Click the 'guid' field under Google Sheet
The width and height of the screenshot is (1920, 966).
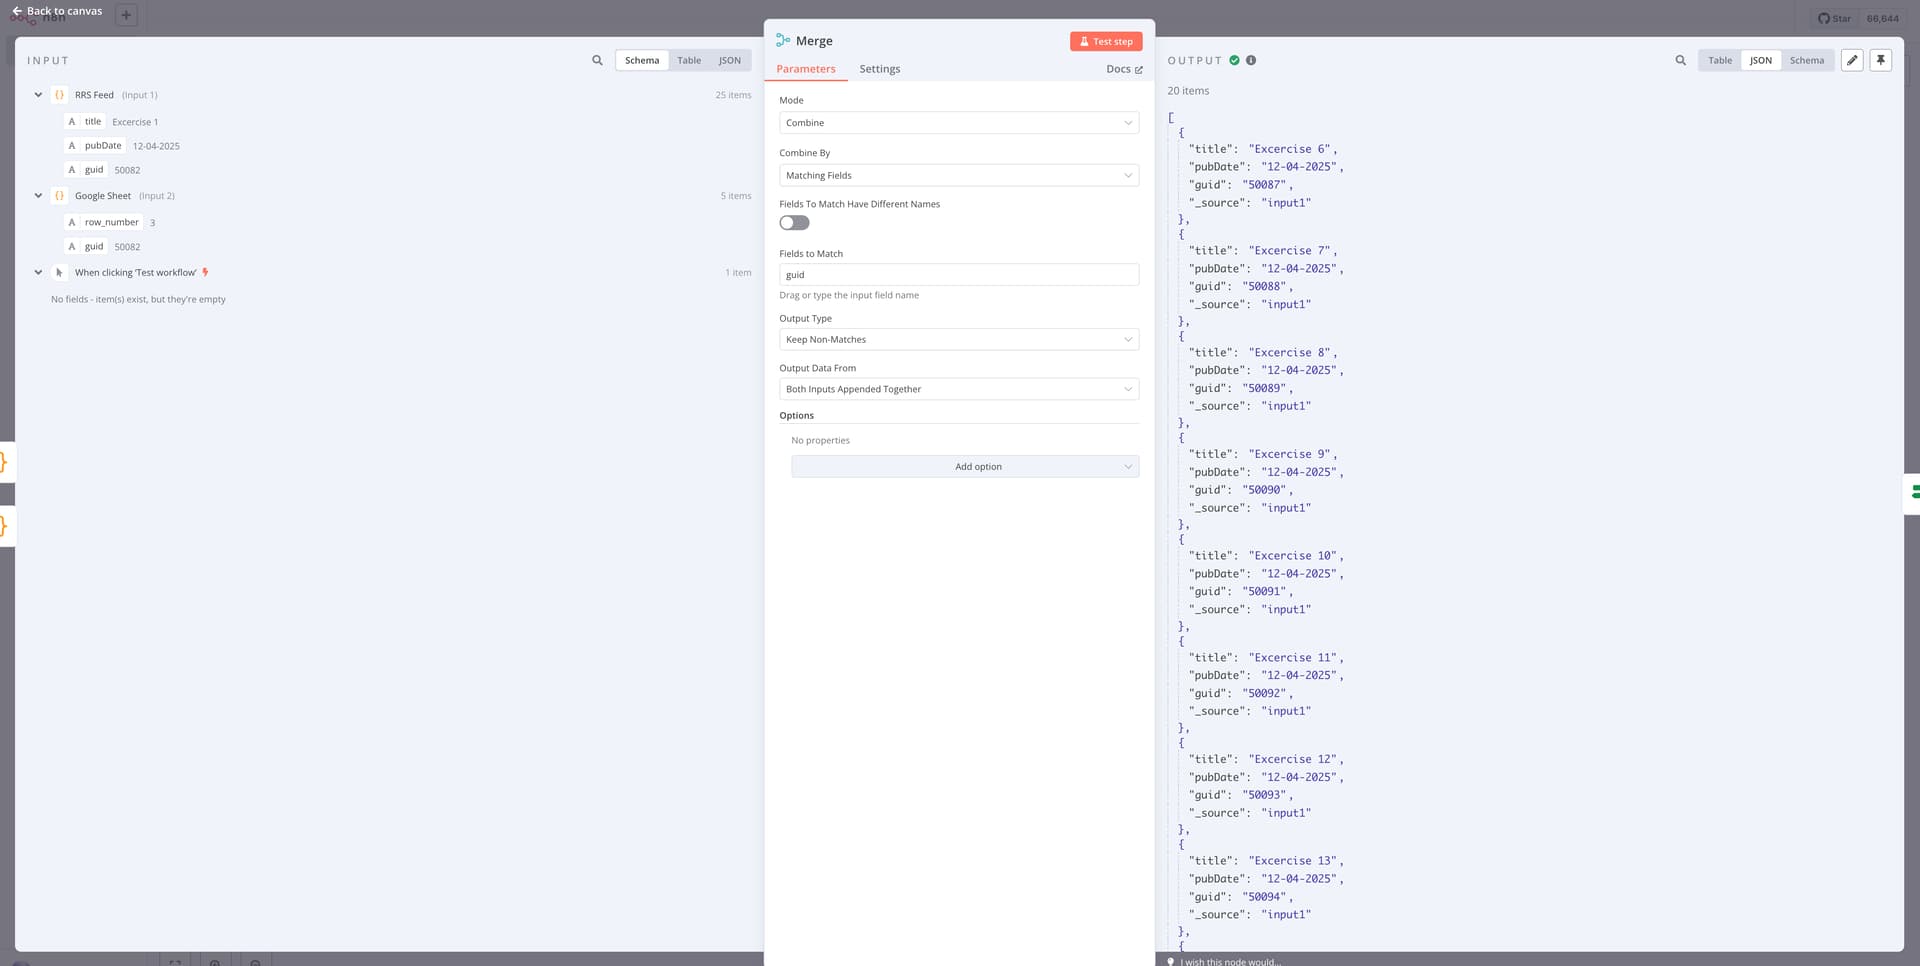click(94, 246)
